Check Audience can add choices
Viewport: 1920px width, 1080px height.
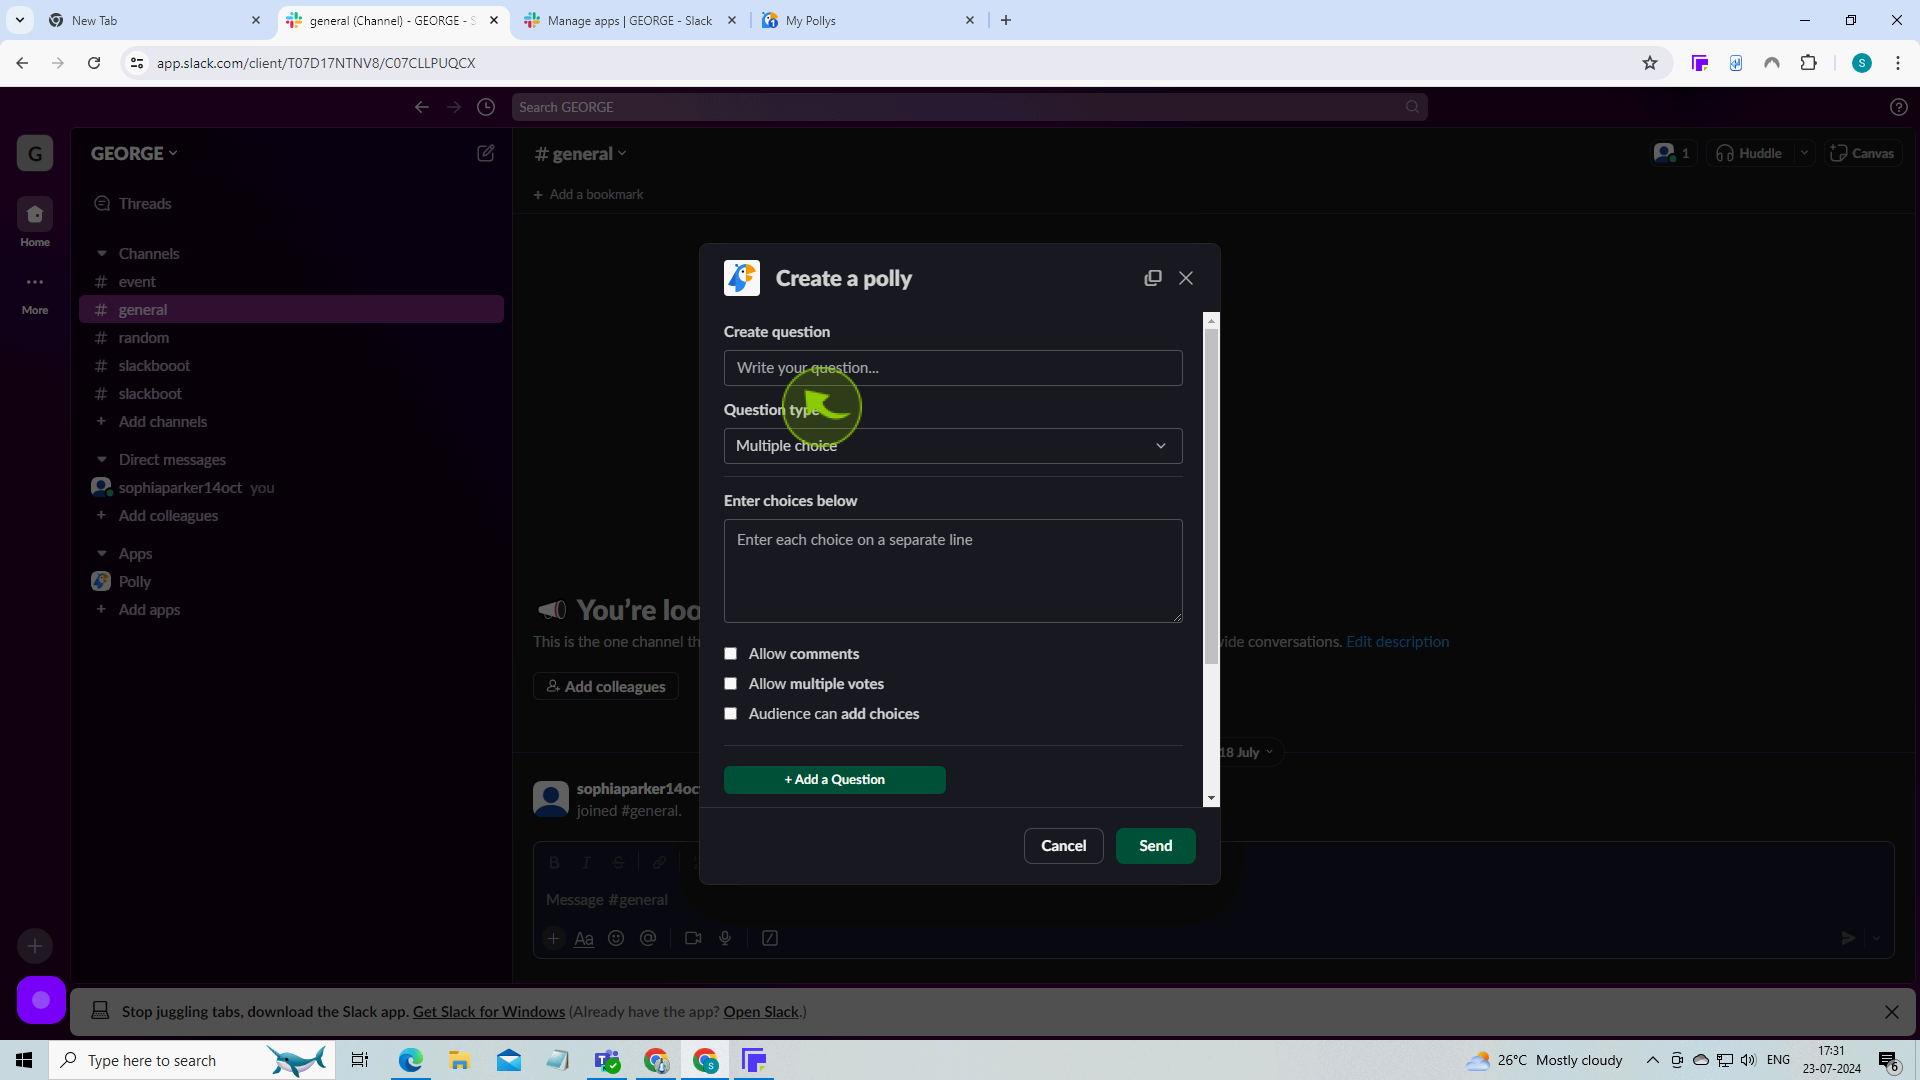tap(731, 714)
